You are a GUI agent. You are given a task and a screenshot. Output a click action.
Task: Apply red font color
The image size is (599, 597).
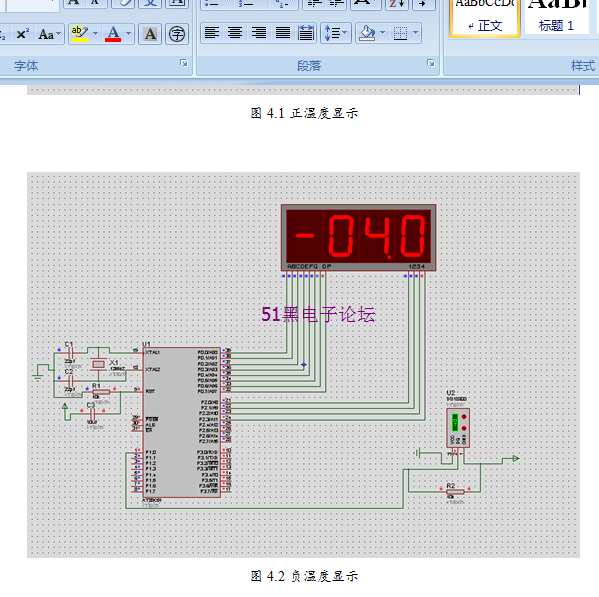coord(113,34)
